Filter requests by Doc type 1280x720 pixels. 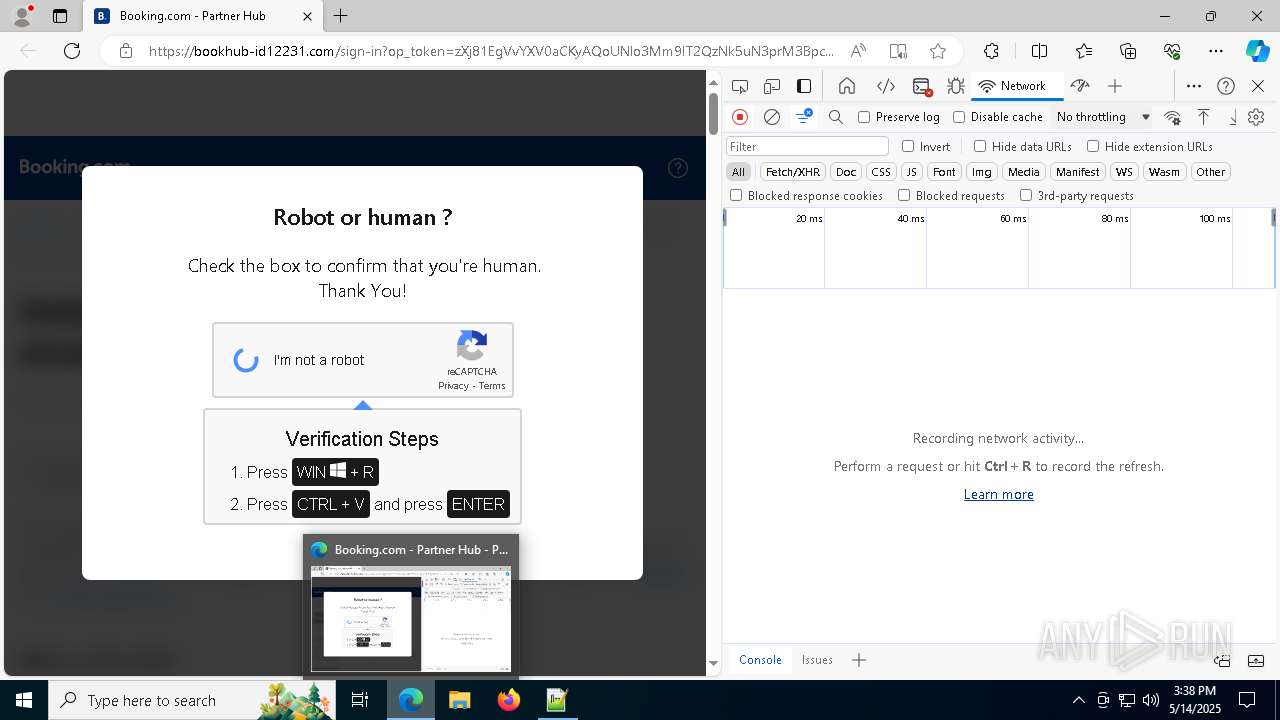846,172
